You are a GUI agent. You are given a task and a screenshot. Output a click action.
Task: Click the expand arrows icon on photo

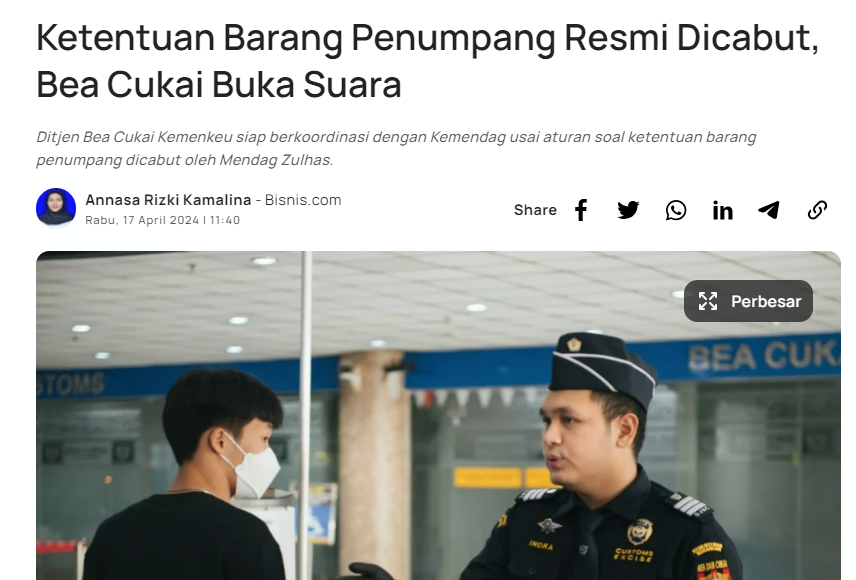tap(708, 301)
